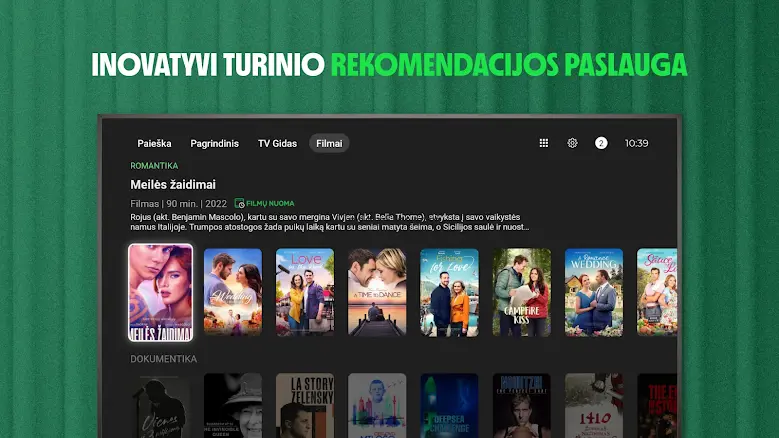The image size is (779, 438).
Task: Open the A Romance Wedding poster
Action: click(594, 292)
